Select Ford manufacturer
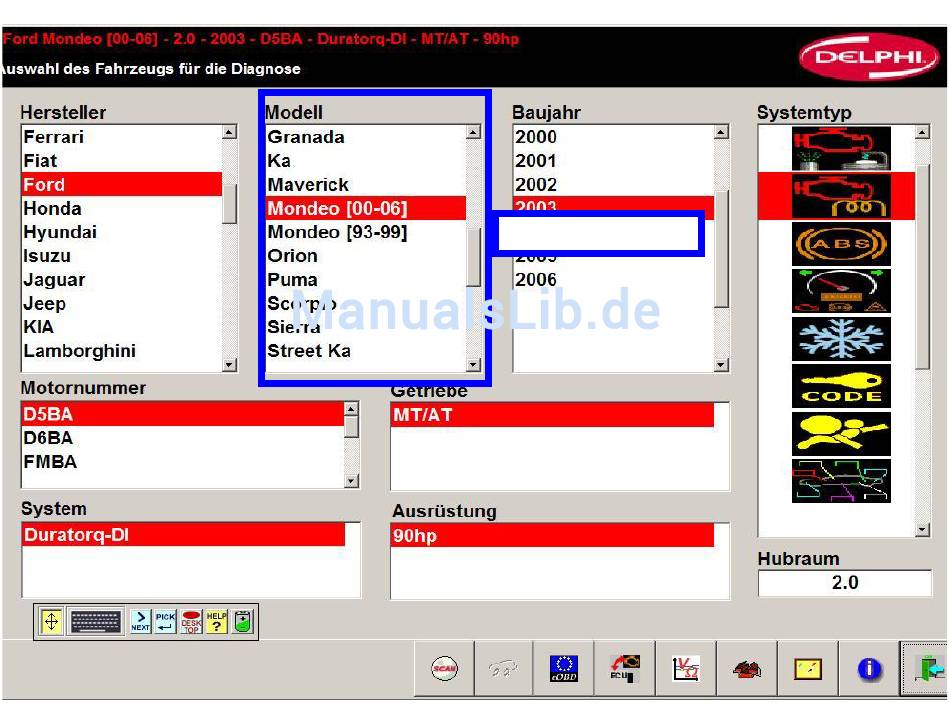Viewport: 950px width, 725px height. pyautogui.click(x=122, y=184)
